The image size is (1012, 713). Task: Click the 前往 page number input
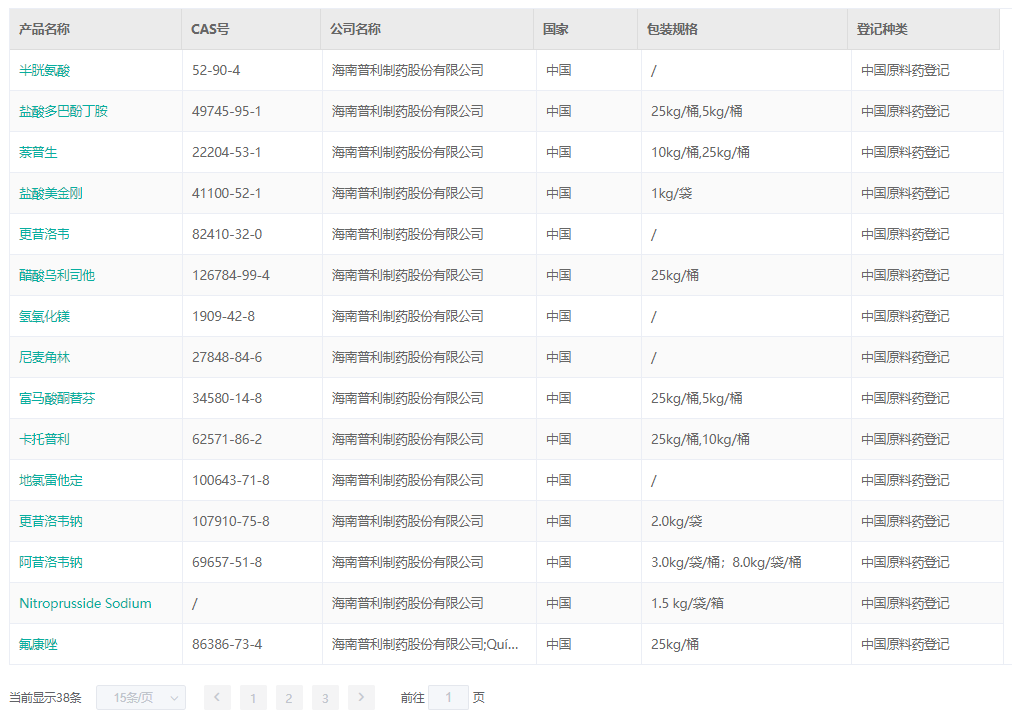click(x=449, y=698)
